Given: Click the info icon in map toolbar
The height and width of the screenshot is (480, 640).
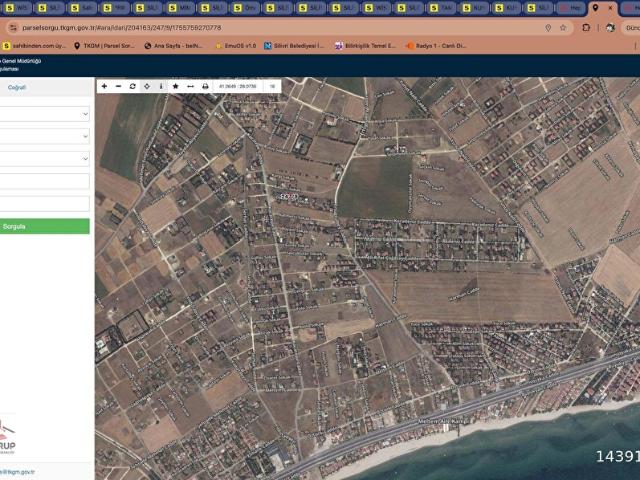Looking at the screenshot, I should 161,86.
